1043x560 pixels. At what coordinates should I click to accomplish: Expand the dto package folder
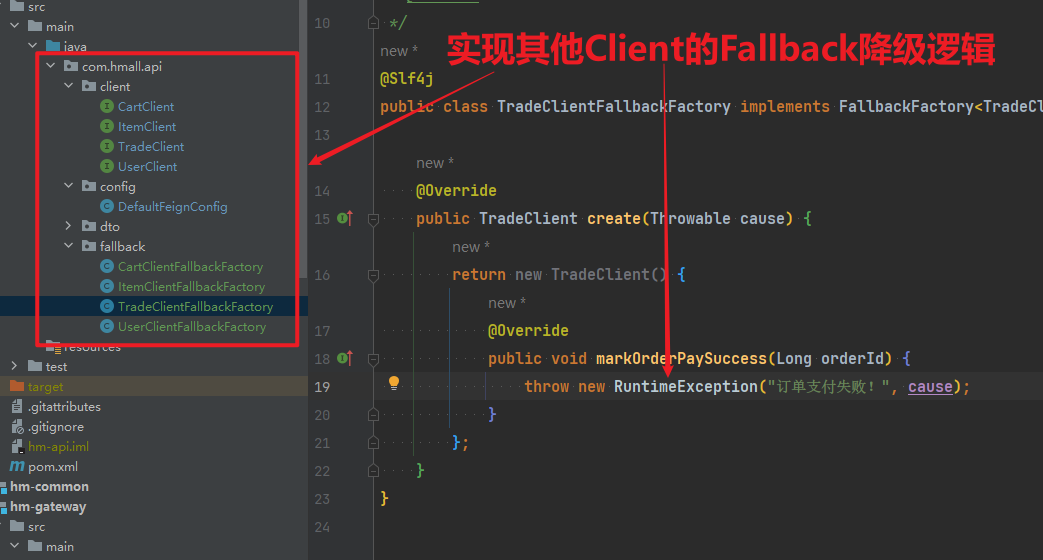point(69,227)
